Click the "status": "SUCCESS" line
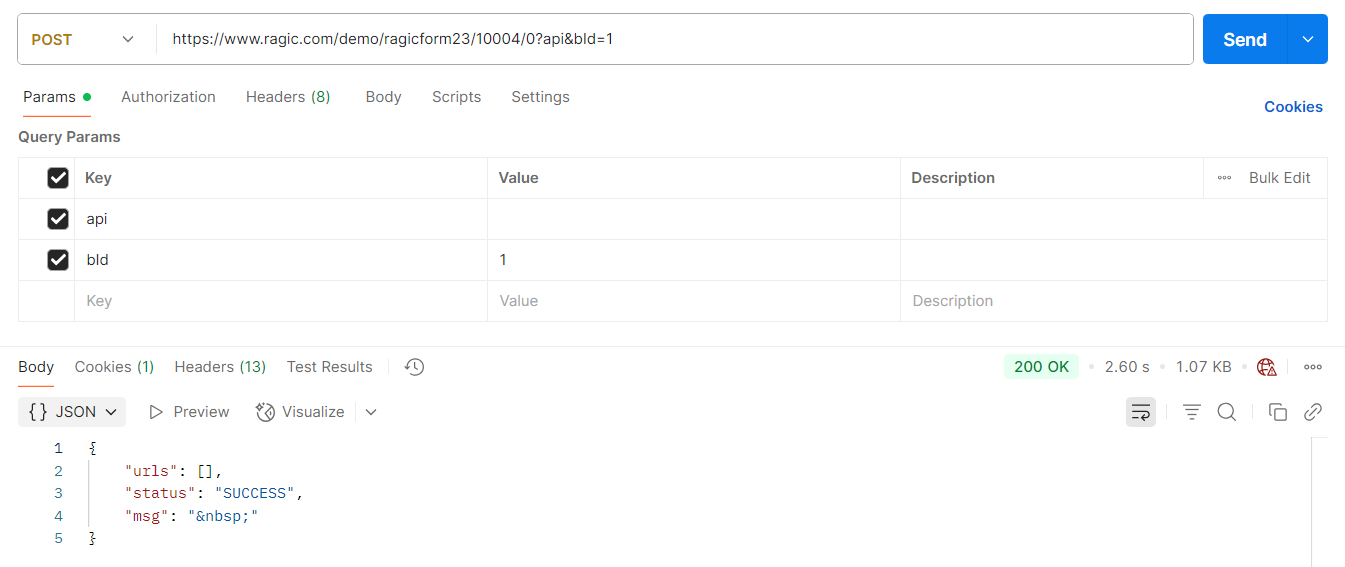This screenshot has width=1345, height=567. coord(213,493)
